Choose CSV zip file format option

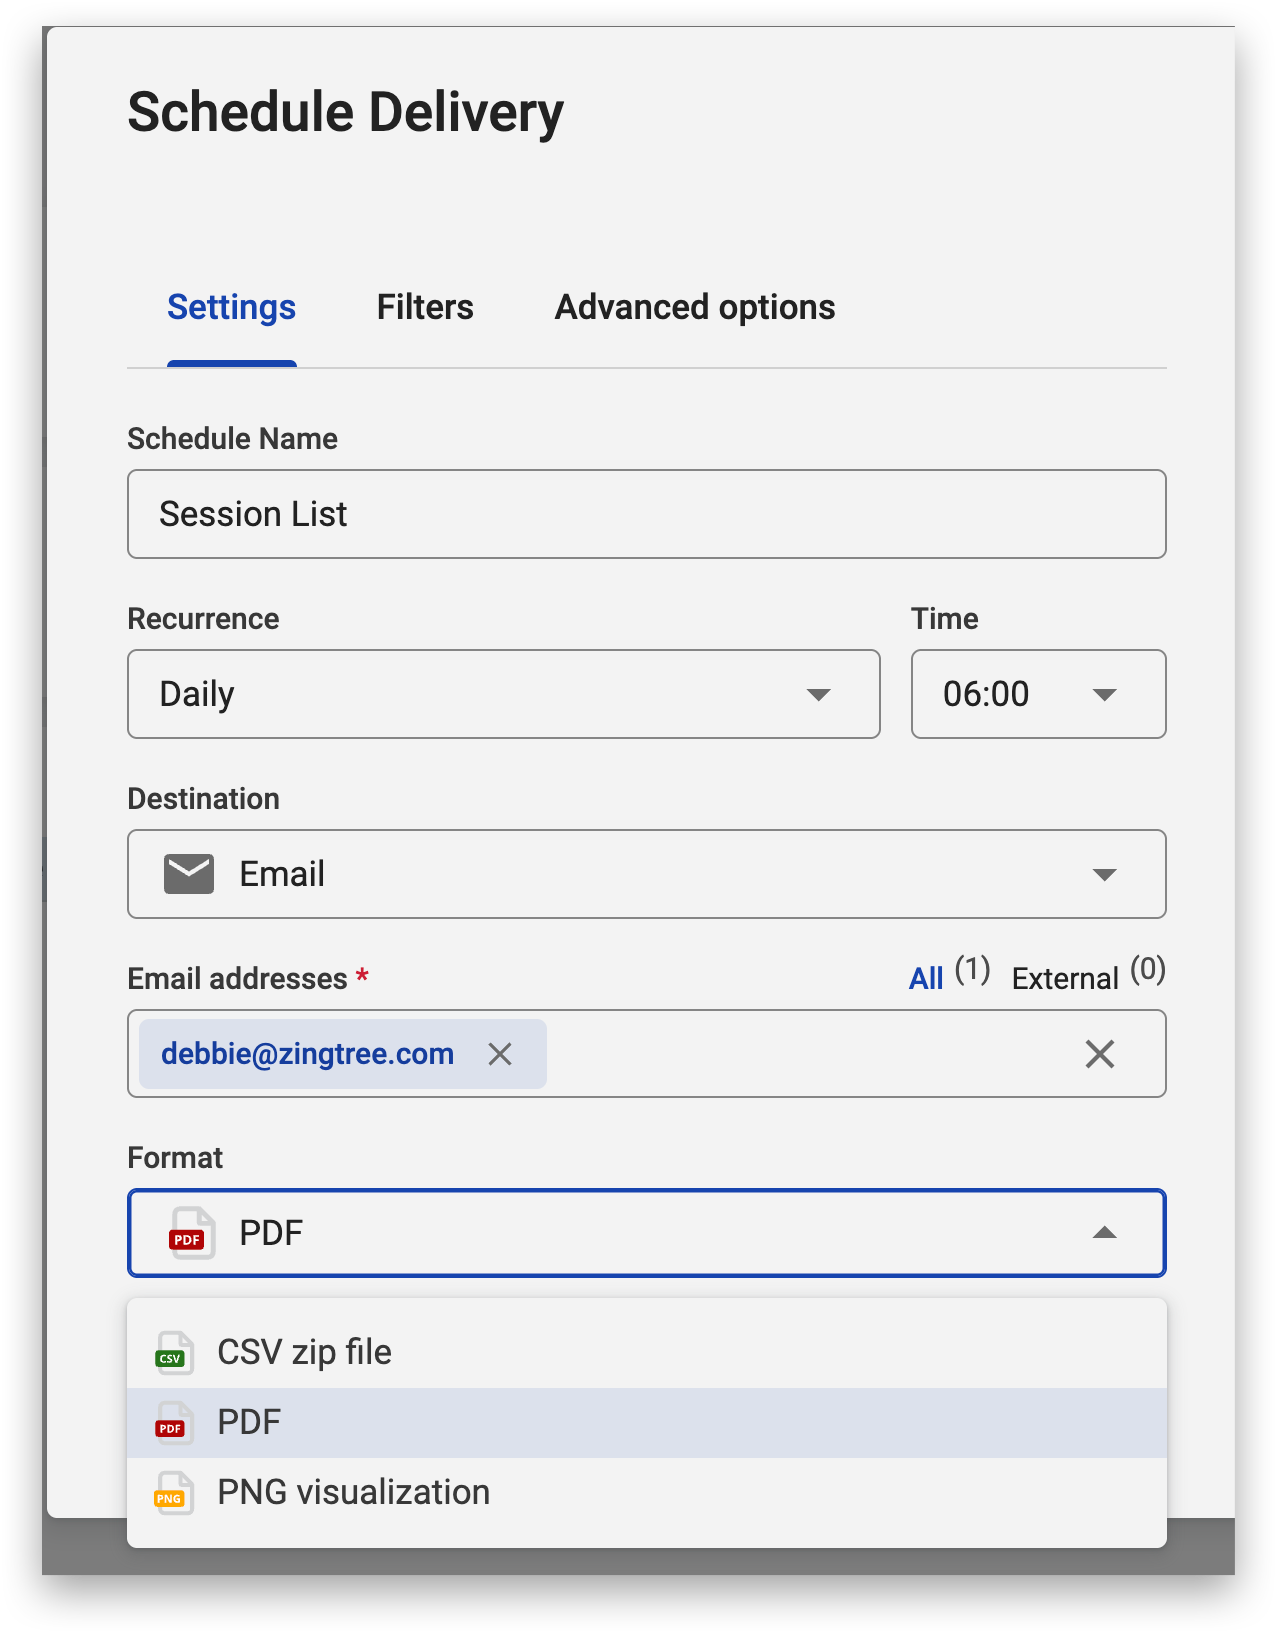pyautogui.click(x=305, y=1353)
